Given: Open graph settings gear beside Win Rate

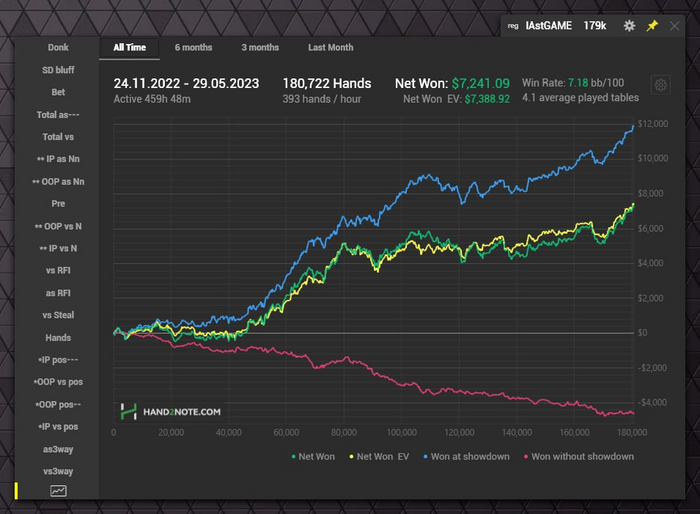Looking at the screenshot, I should pos(661,85).
